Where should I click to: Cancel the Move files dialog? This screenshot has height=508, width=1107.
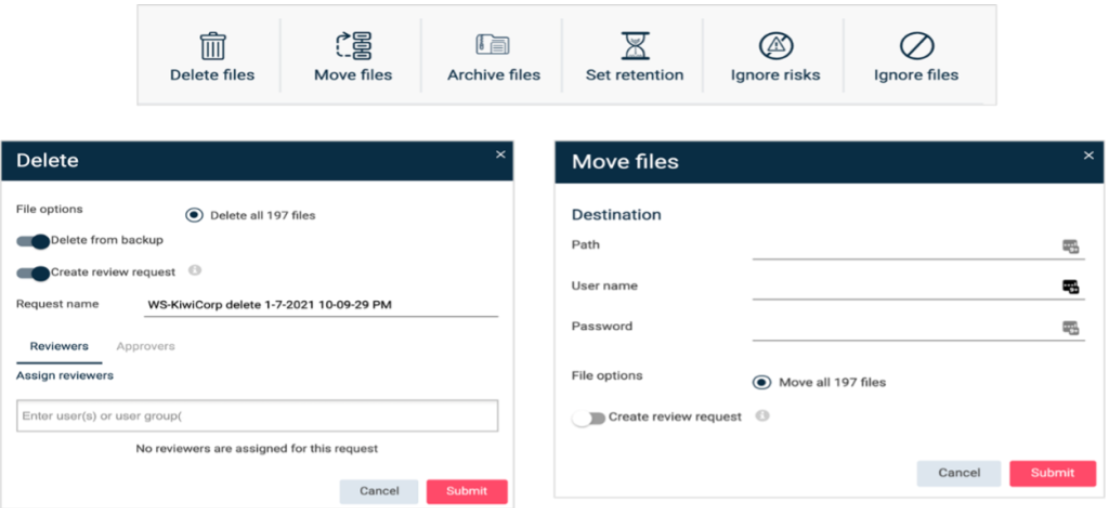958,473
